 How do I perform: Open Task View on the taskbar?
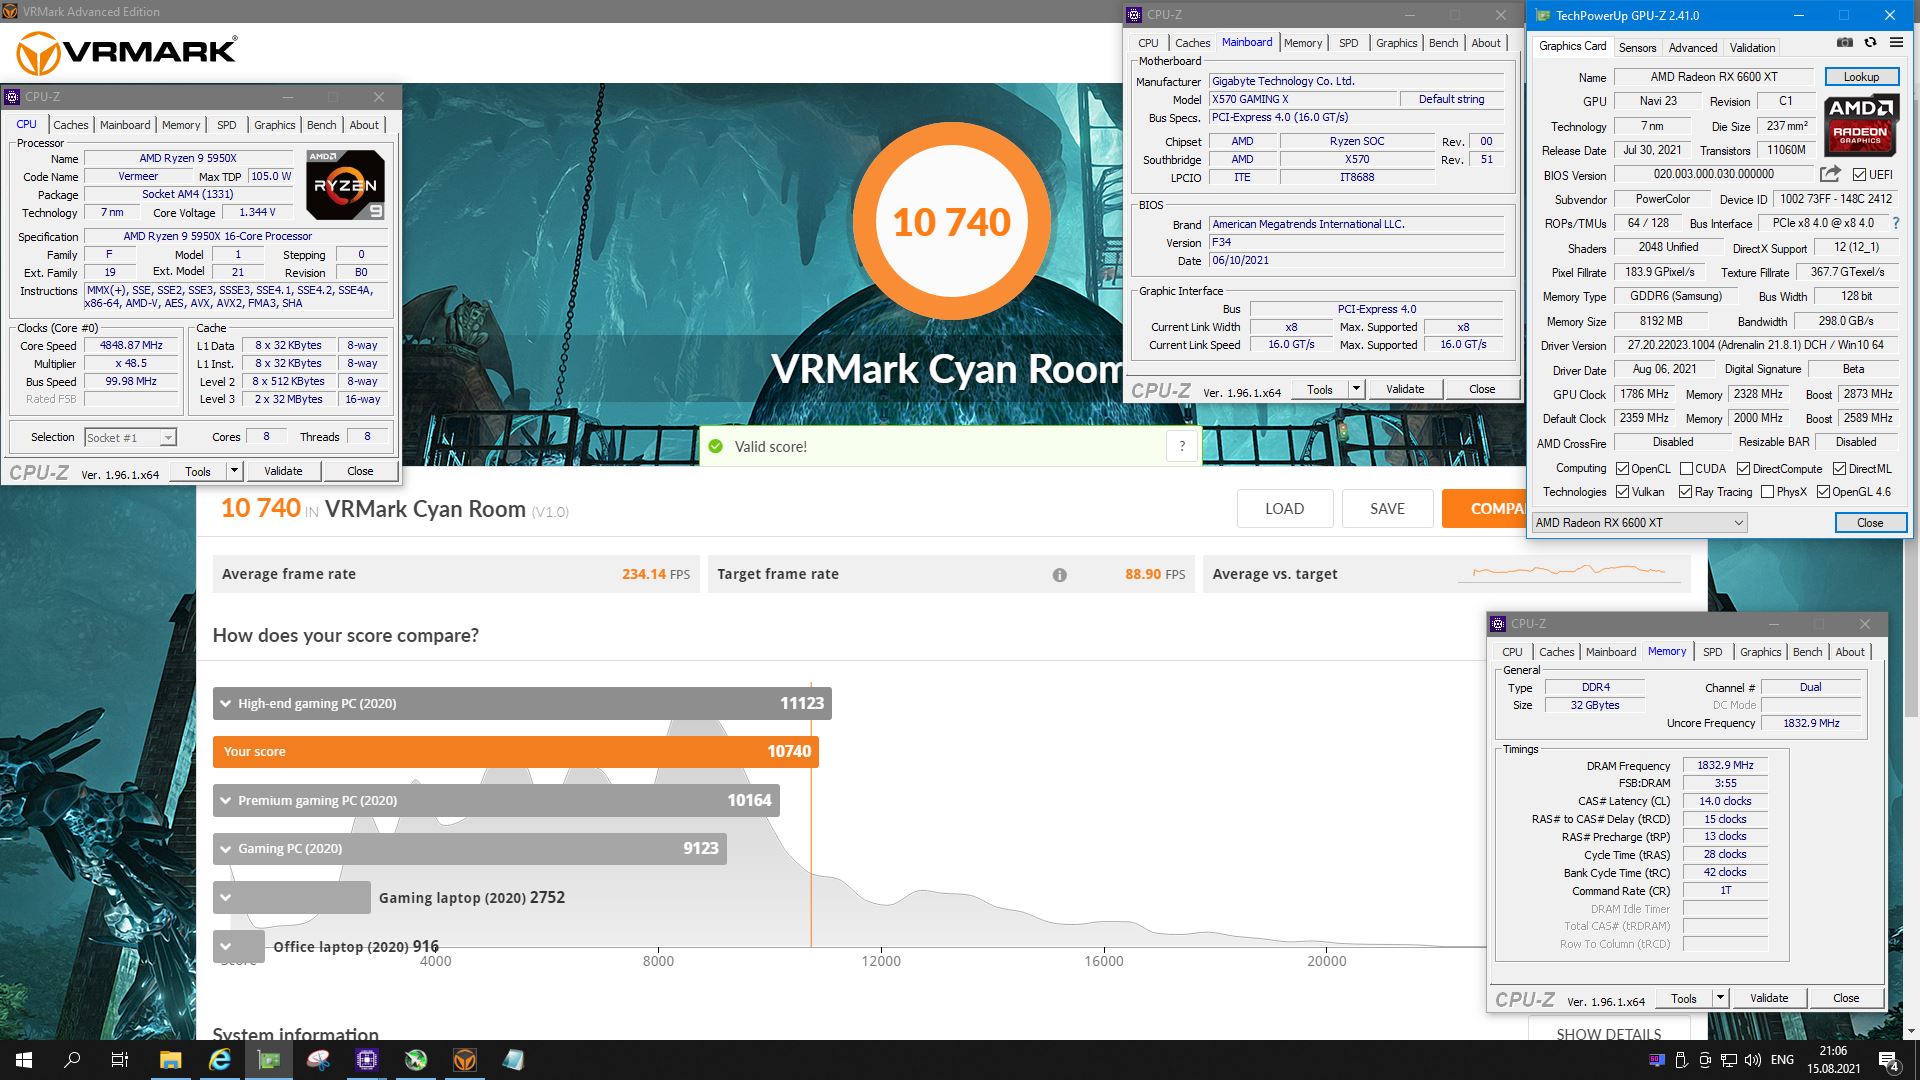tap(119, 1060)
